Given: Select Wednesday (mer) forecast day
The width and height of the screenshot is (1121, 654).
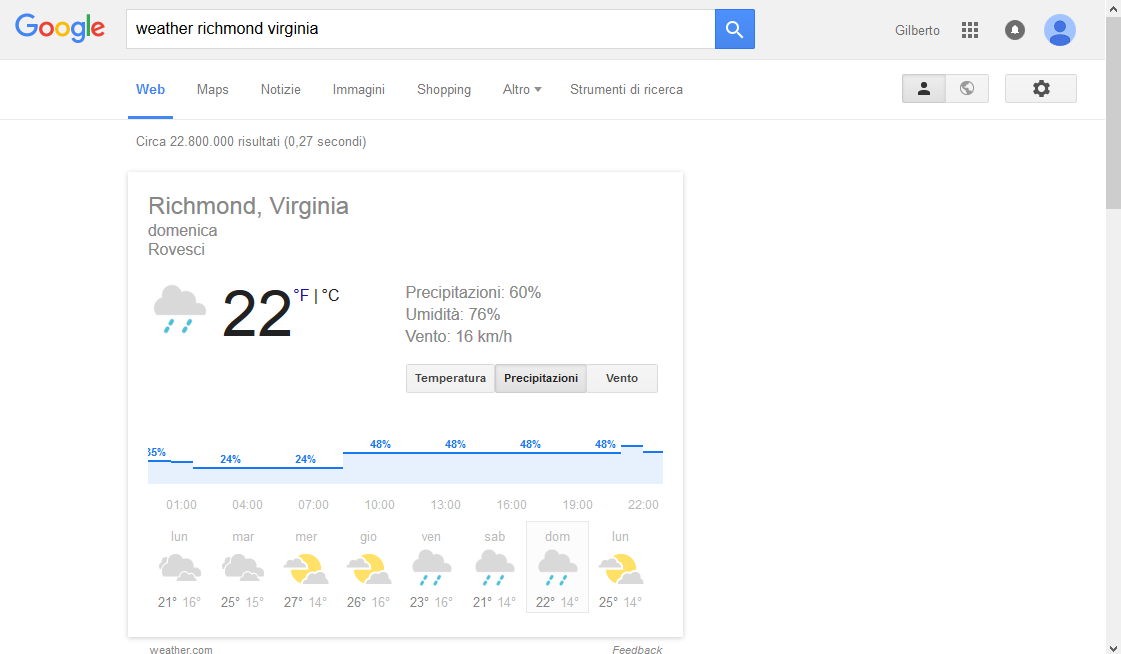Looking at the screenshot, I should [x=306, y=567].
